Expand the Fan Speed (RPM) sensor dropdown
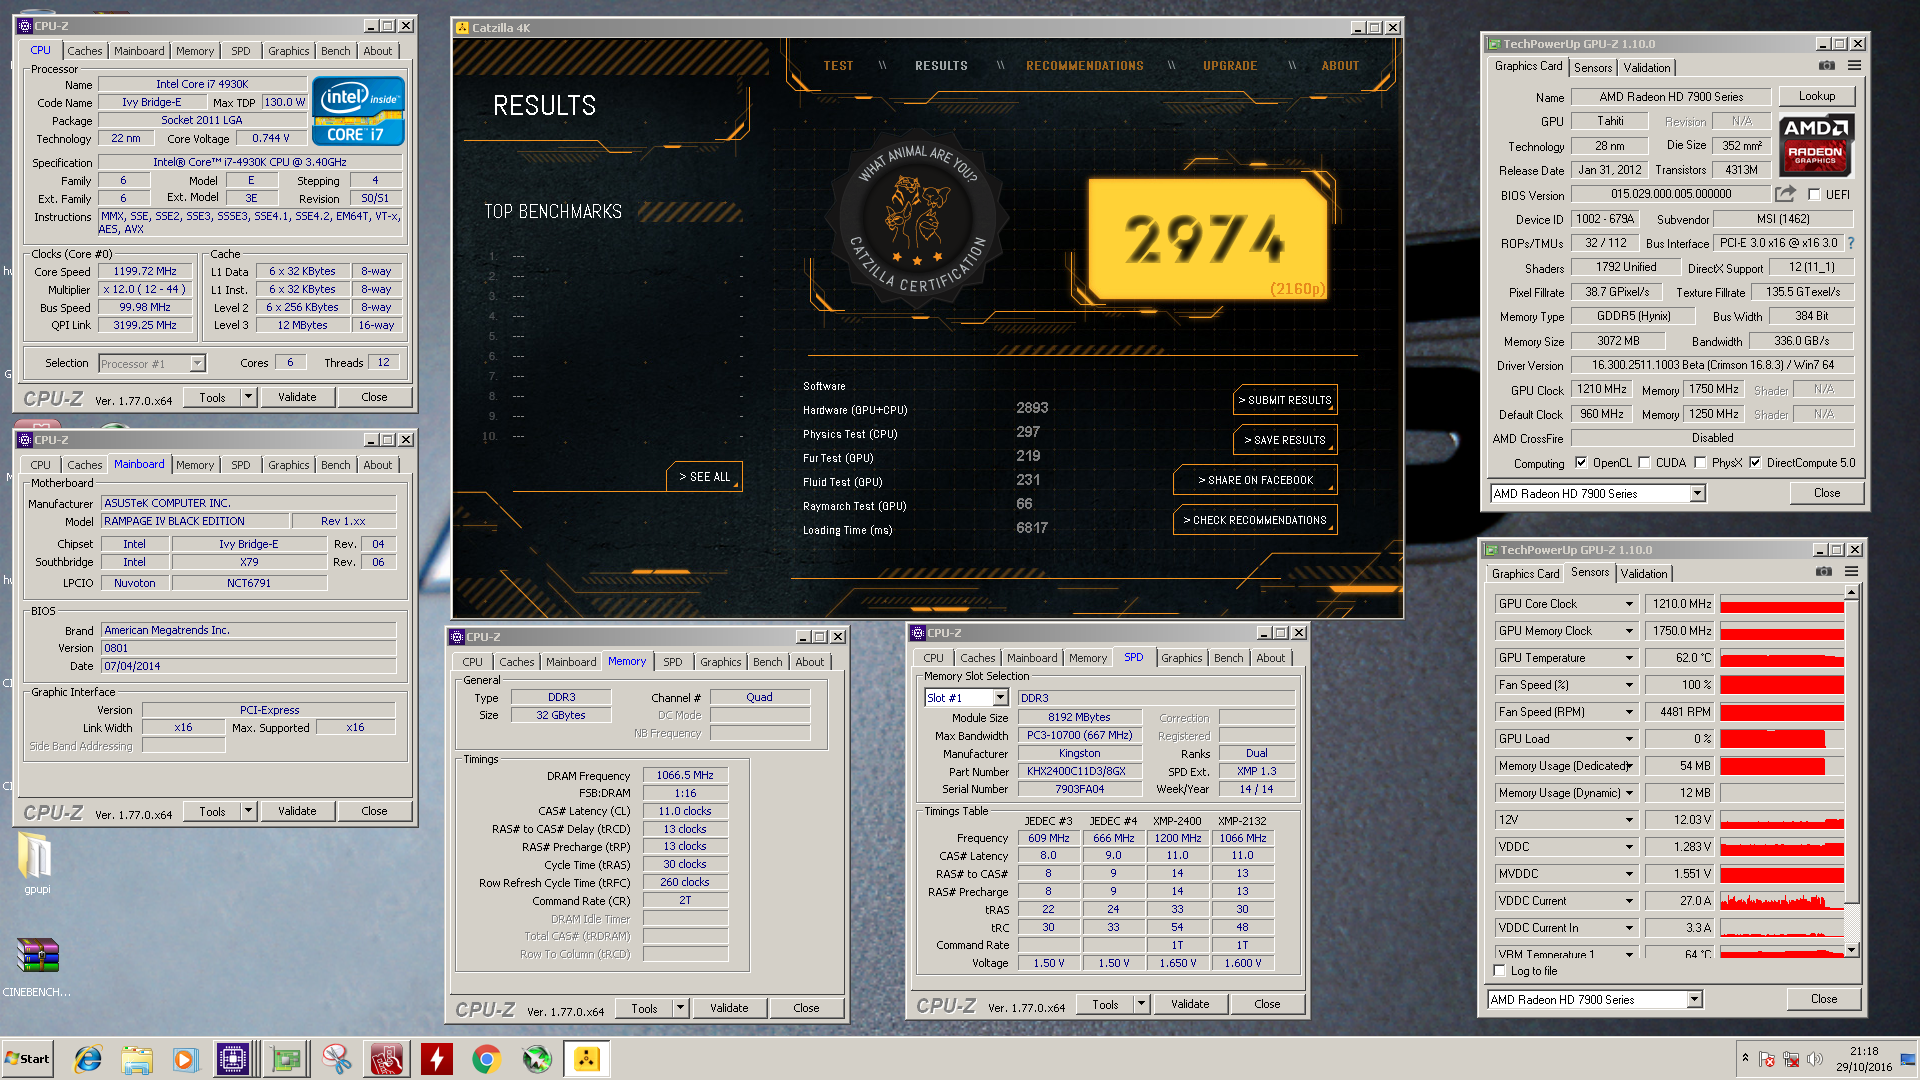This screenshot has height=1080, width=1920. pyautogui.click(x=1629, y=712)
